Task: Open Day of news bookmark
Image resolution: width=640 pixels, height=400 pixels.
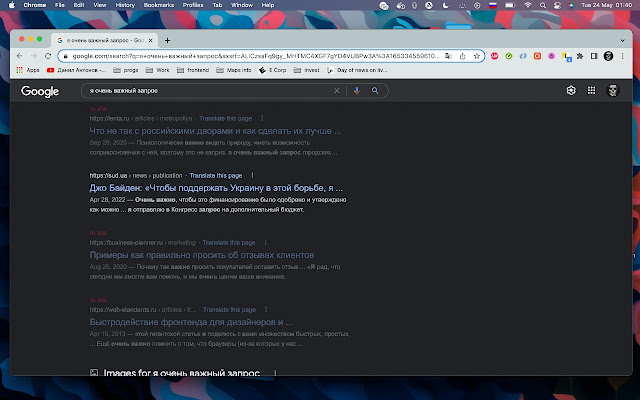Action: (357, 70)
